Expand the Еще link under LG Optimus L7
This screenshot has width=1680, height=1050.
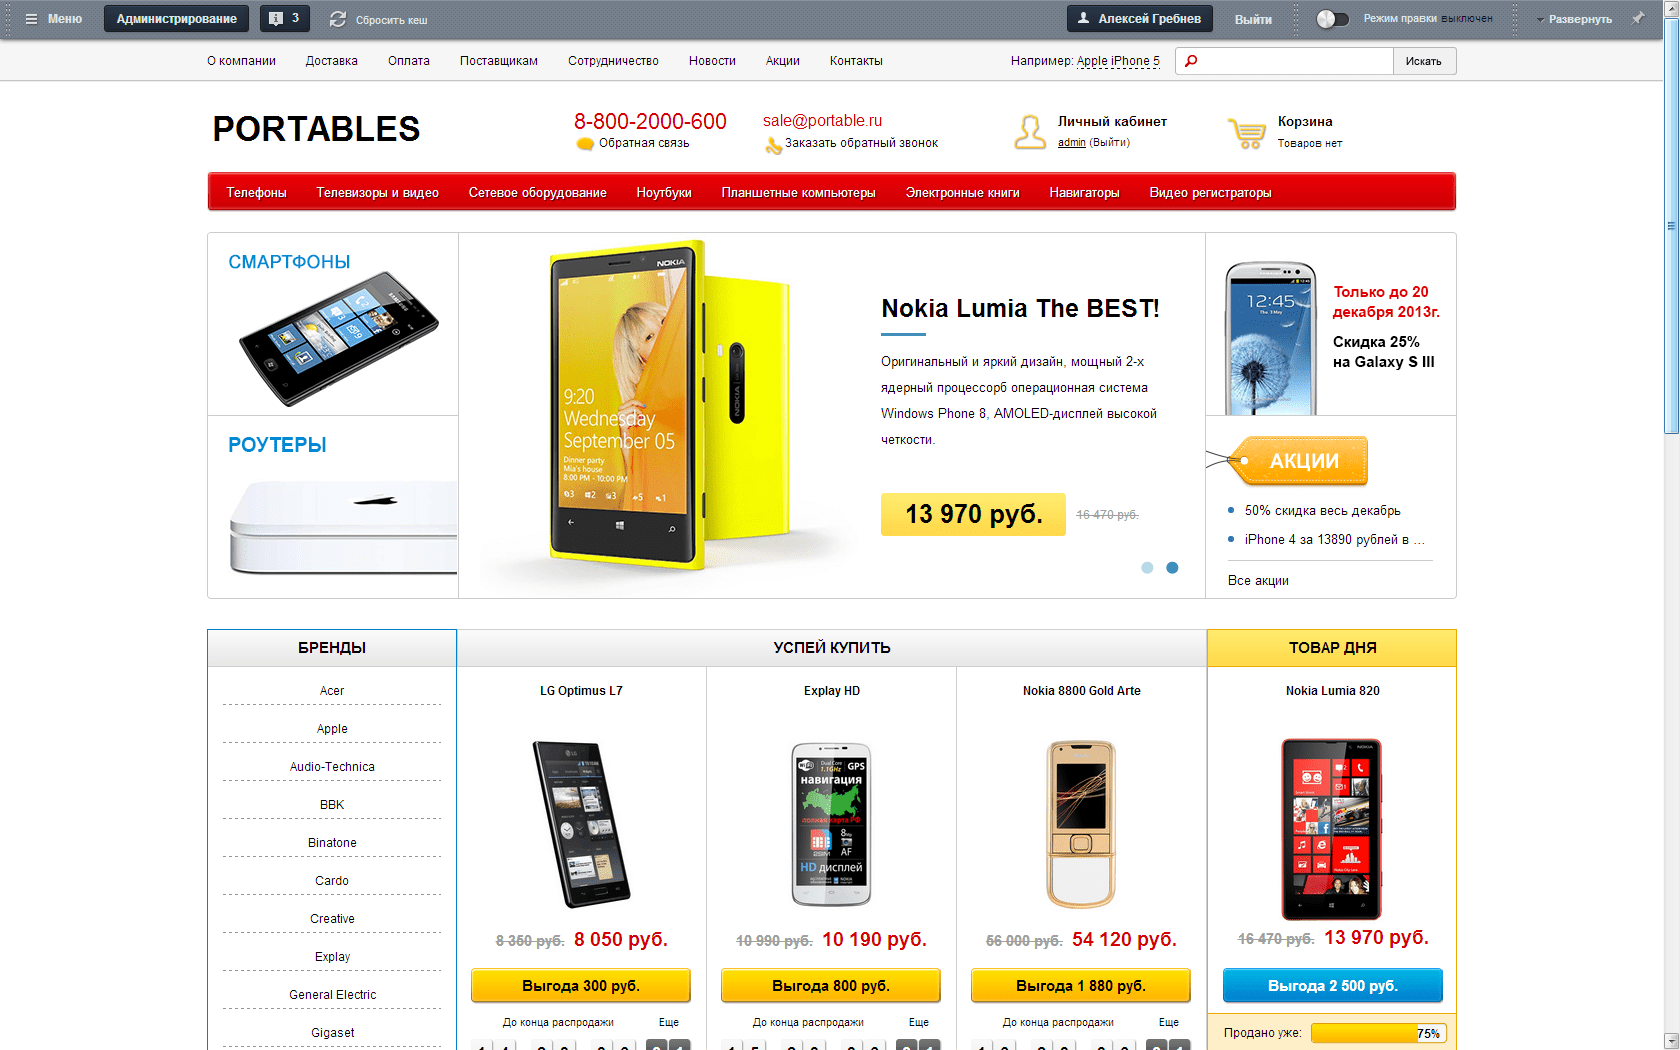(x=669, y=1022)
